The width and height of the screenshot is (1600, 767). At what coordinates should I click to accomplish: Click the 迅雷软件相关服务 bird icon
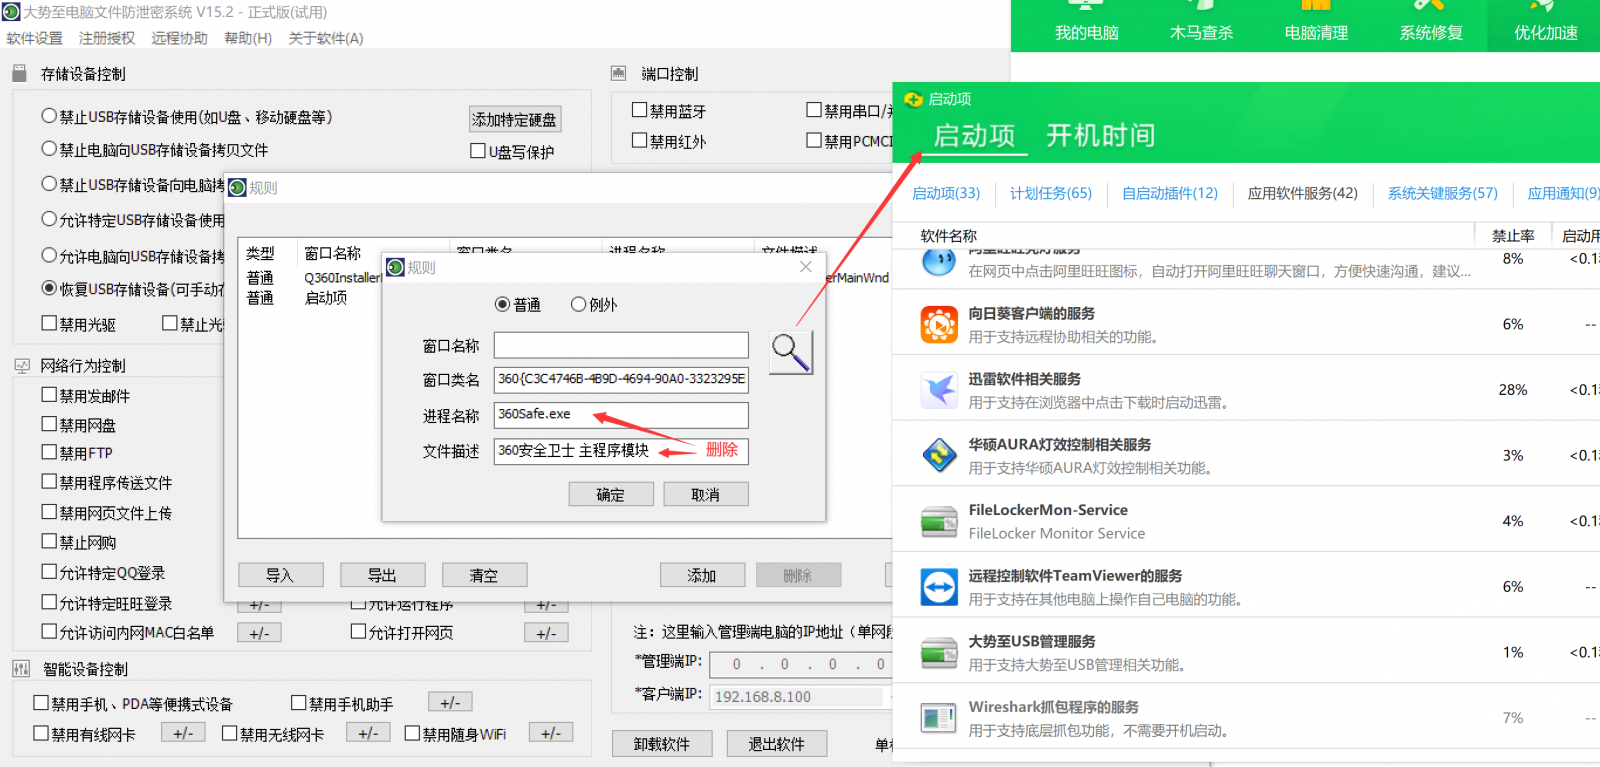click(x=939, y=390)
